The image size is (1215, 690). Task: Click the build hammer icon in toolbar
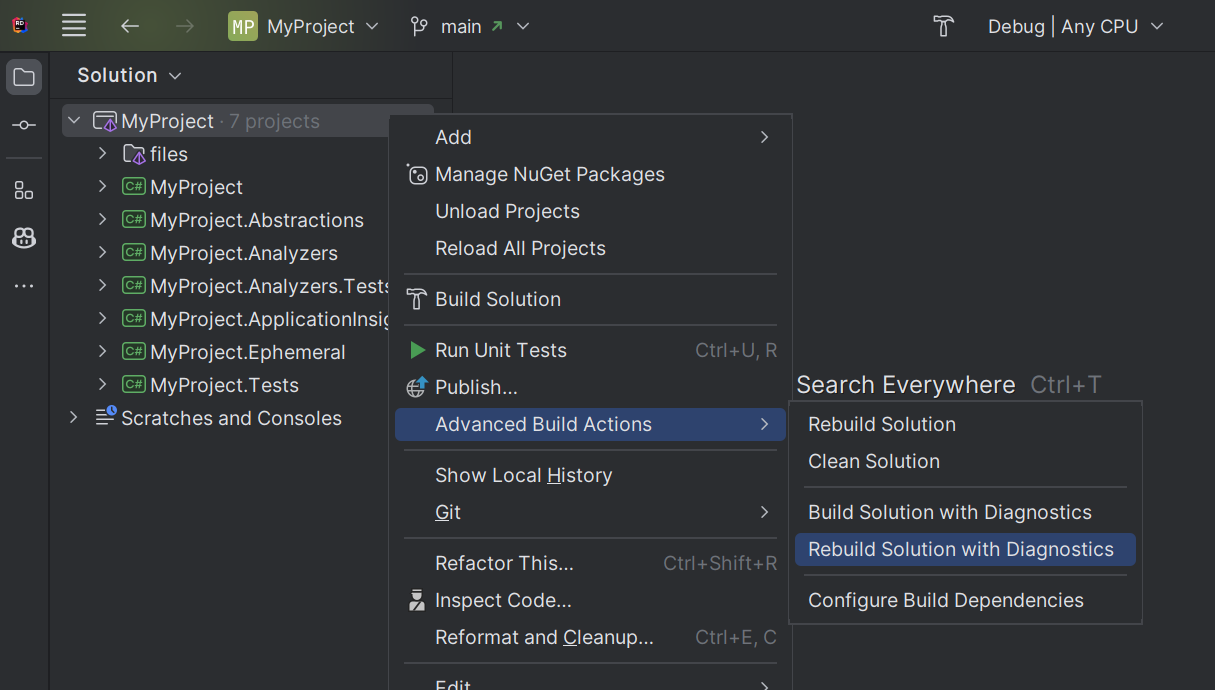point(943,26)
